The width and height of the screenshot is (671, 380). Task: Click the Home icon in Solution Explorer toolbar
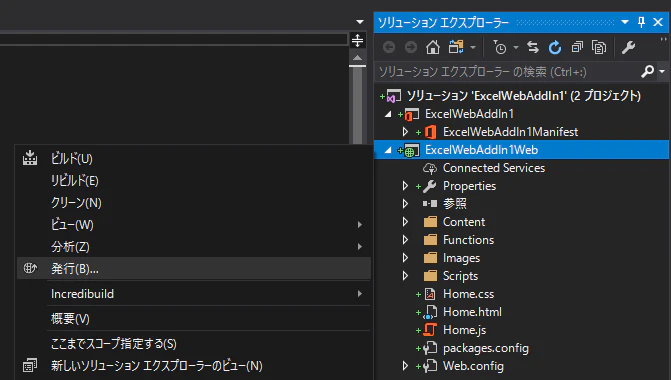433,47
